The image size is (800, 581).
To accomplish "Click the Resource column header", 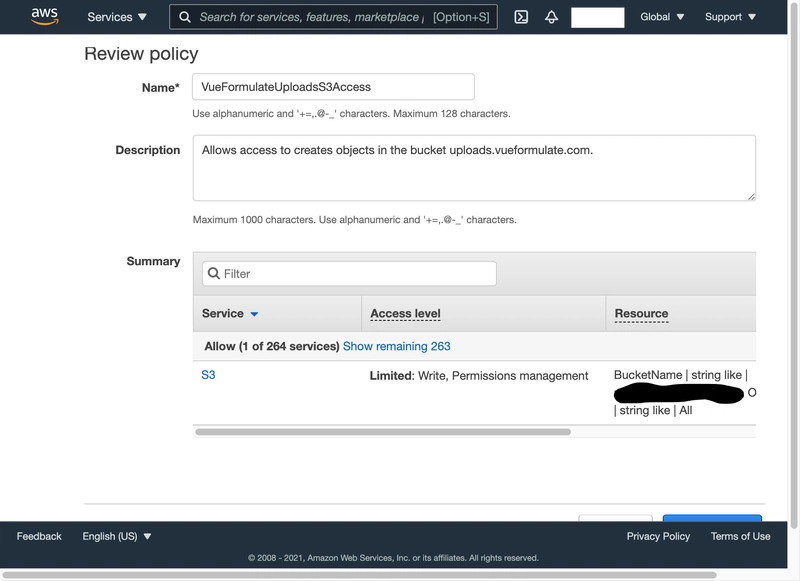I will pyautogui.click(x=641, y=314).
